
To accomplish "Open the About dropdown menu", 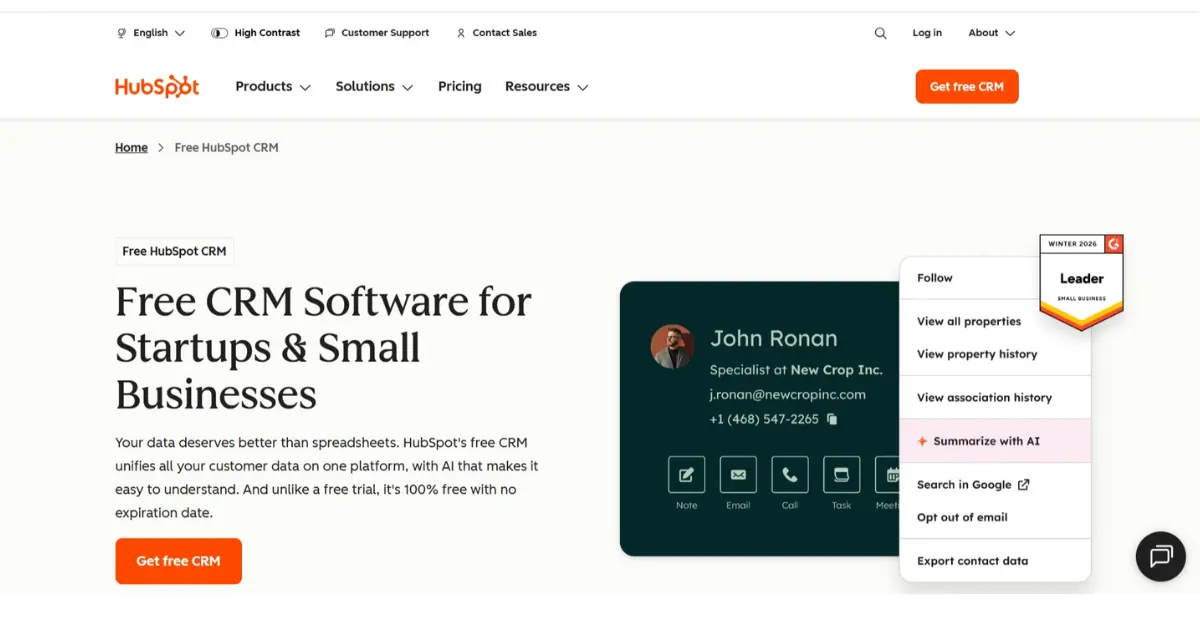I will pyautogui.click(x=992, y=33).
